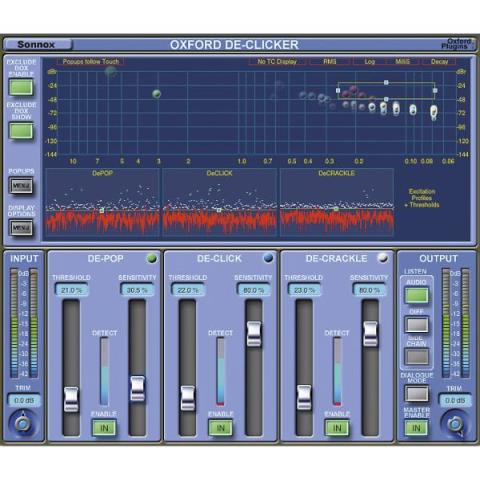The height and width of the screenshot is (480, 480).
Task: Enable the Listen Audio button
Action: coord(416,295)
